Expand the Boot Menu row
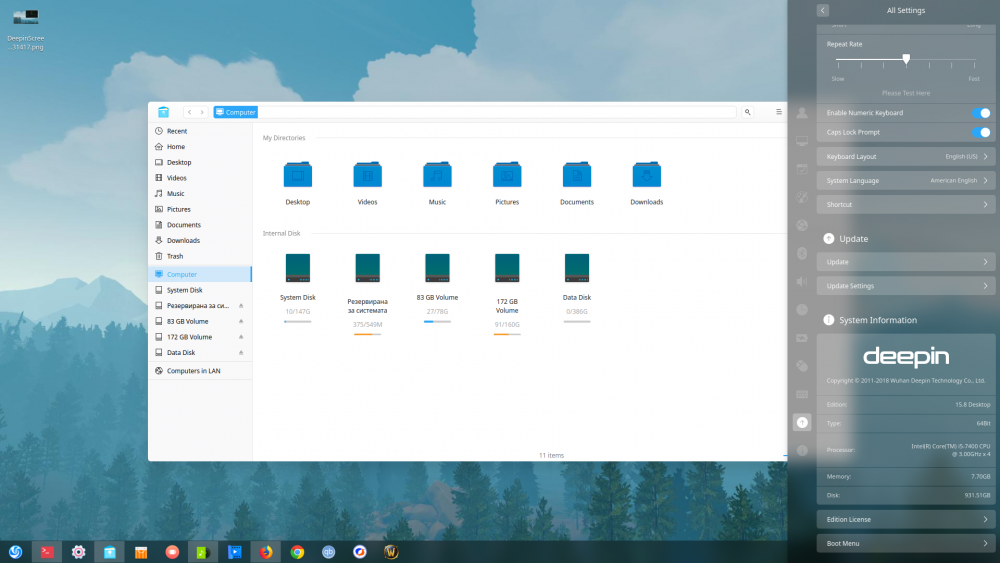Image resolution: width=1000 pixels, height=563 pixels. pos(906,543)
